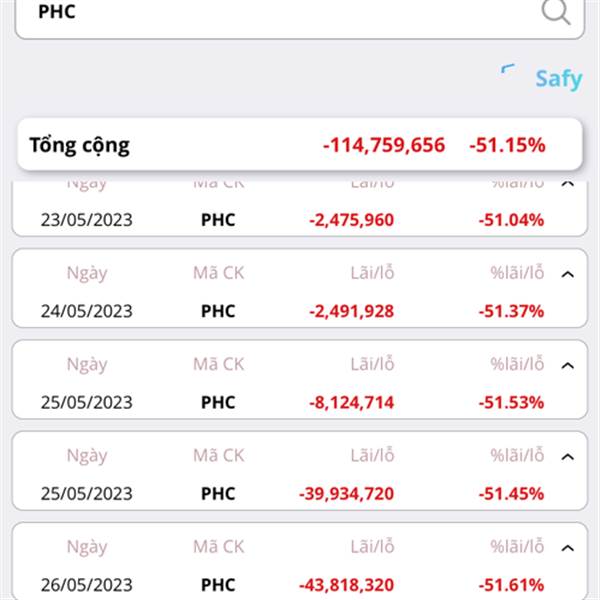Click the Ngày header in the 26/05/2023 card
Viewport: 600px width, 600px height.
(x=87, y=546)
